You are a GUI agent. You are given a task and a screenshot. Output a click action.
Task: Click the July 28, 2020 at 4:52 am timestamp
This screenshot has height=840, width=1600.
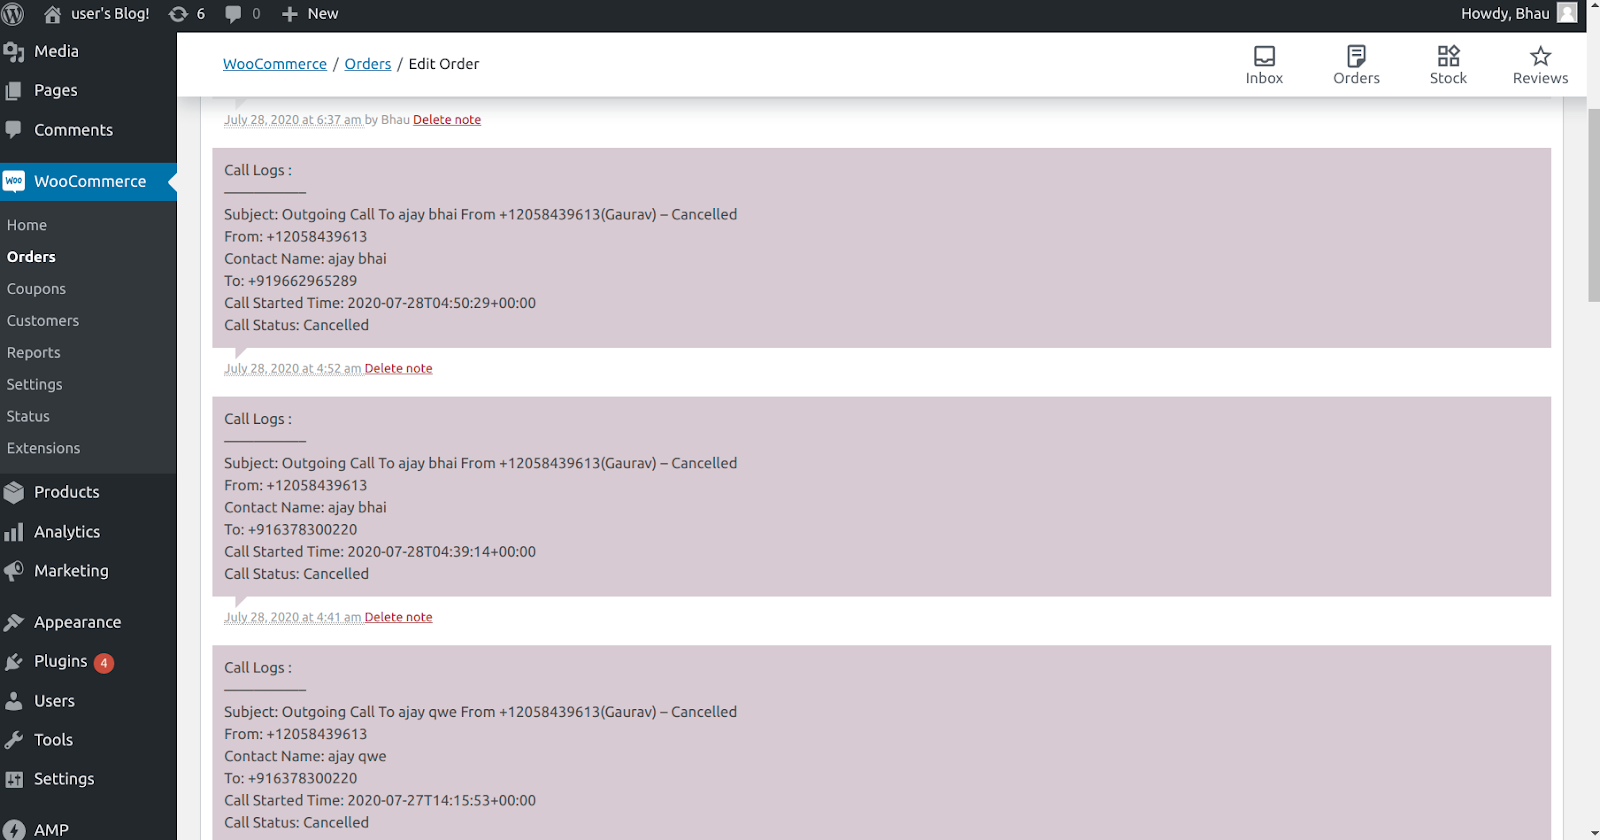point(292,369)
